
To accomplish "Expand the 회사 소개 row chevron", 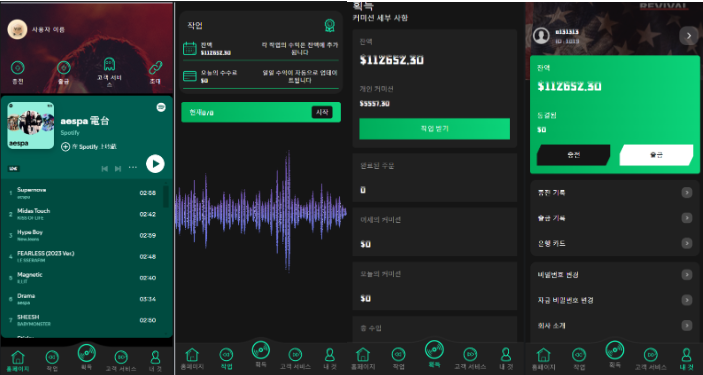I will click(x=686, y=325).
